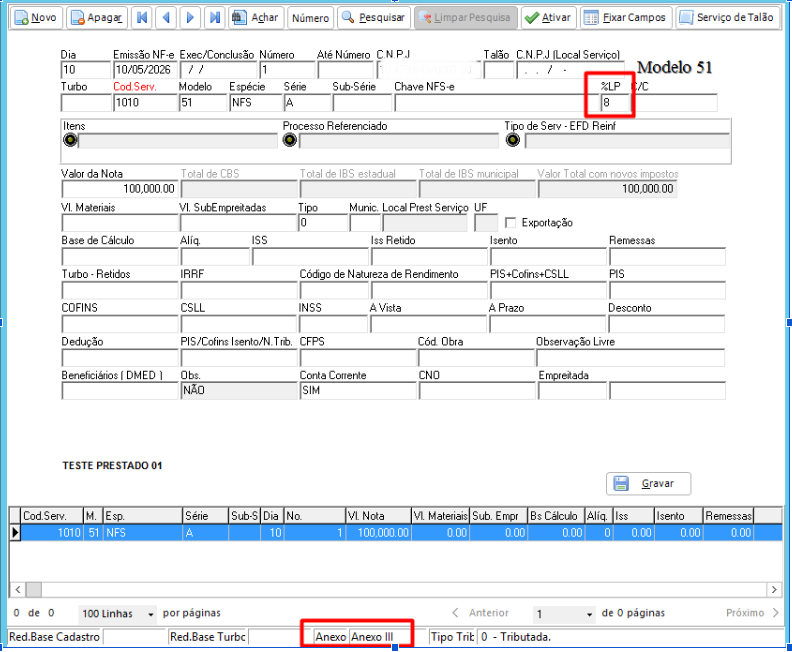Image resolution: width=792 pixels, height=652 pixels.
Task: Click the Série field
Action: tap(308, 103)
